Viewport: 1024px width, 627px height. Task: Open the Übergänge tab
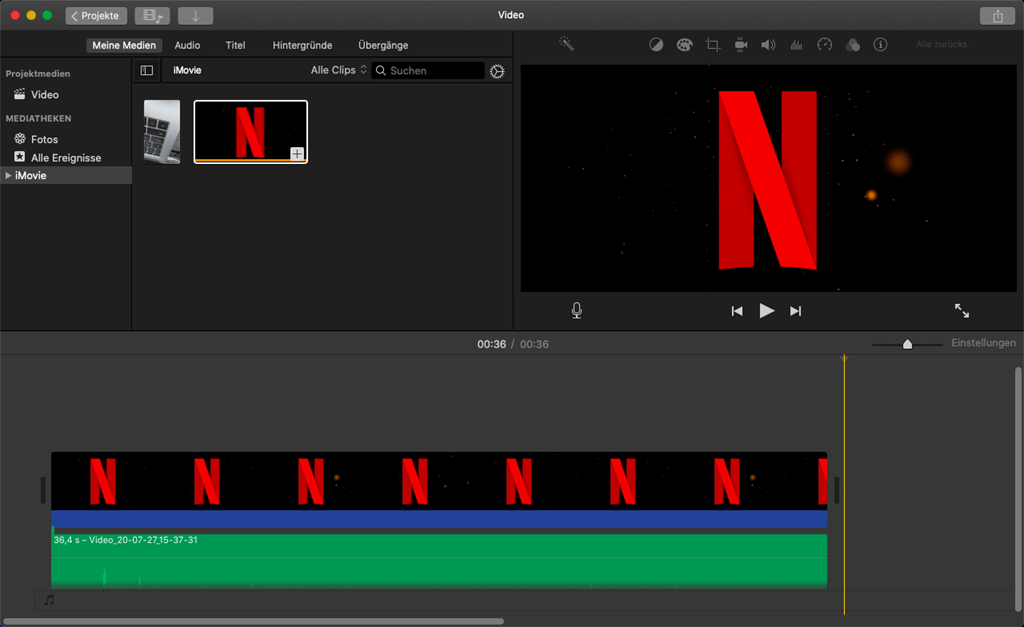click(383, 45)
